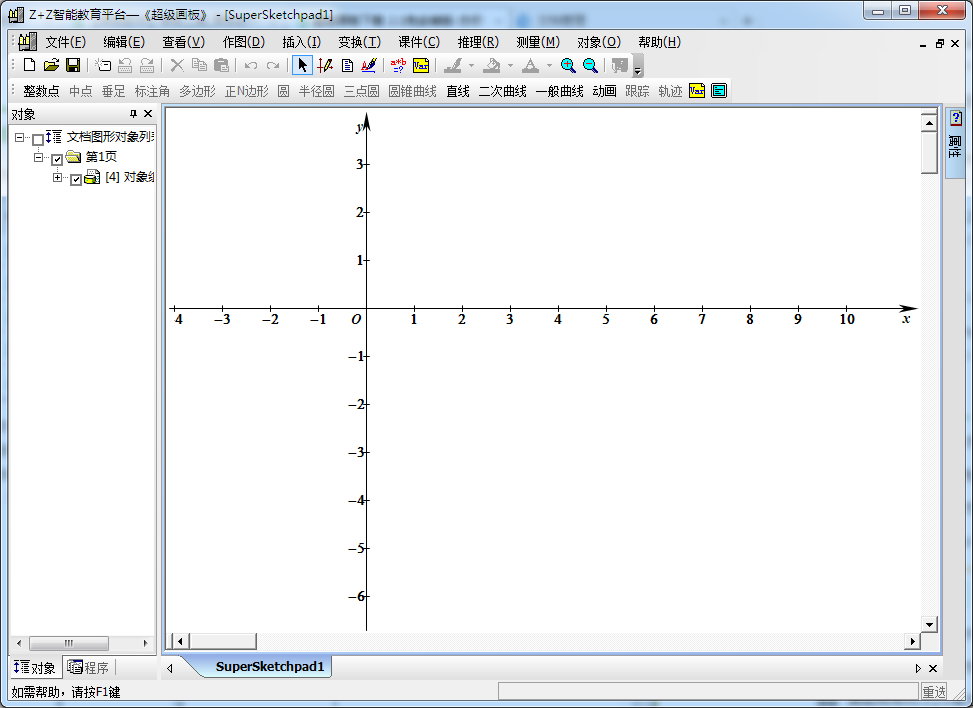This screenshot has height=708, width=973.
Task: Click the New document icon
Action: click(x=29, y=65)
